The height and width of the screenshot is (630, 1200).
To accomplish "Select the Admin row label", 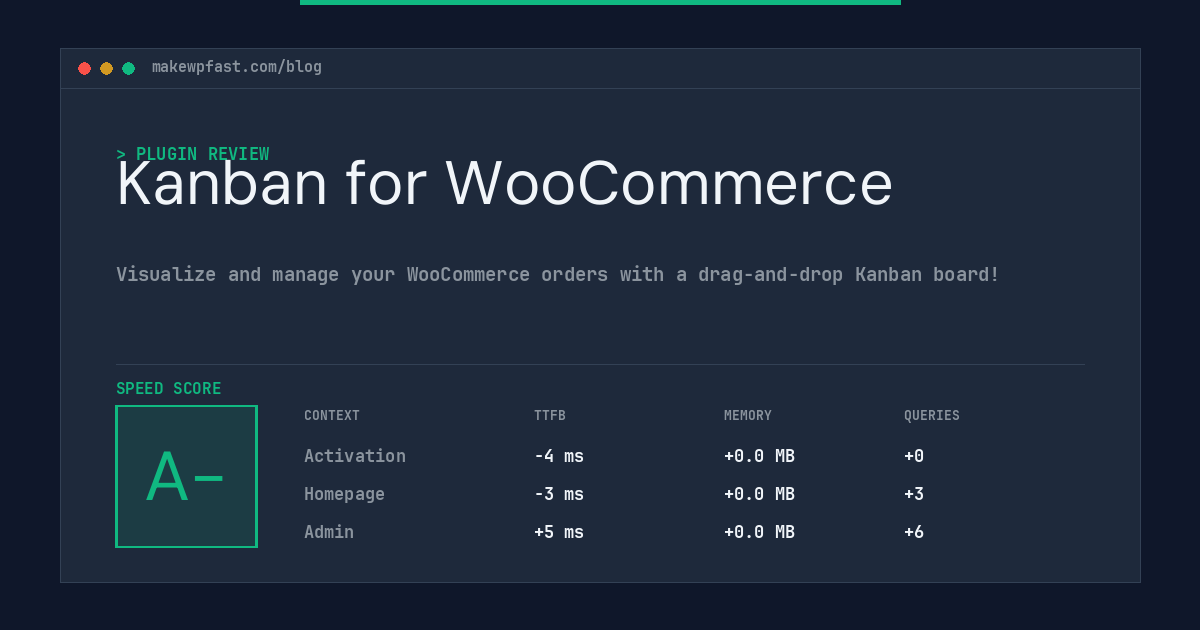I will (x=329, y=532).
